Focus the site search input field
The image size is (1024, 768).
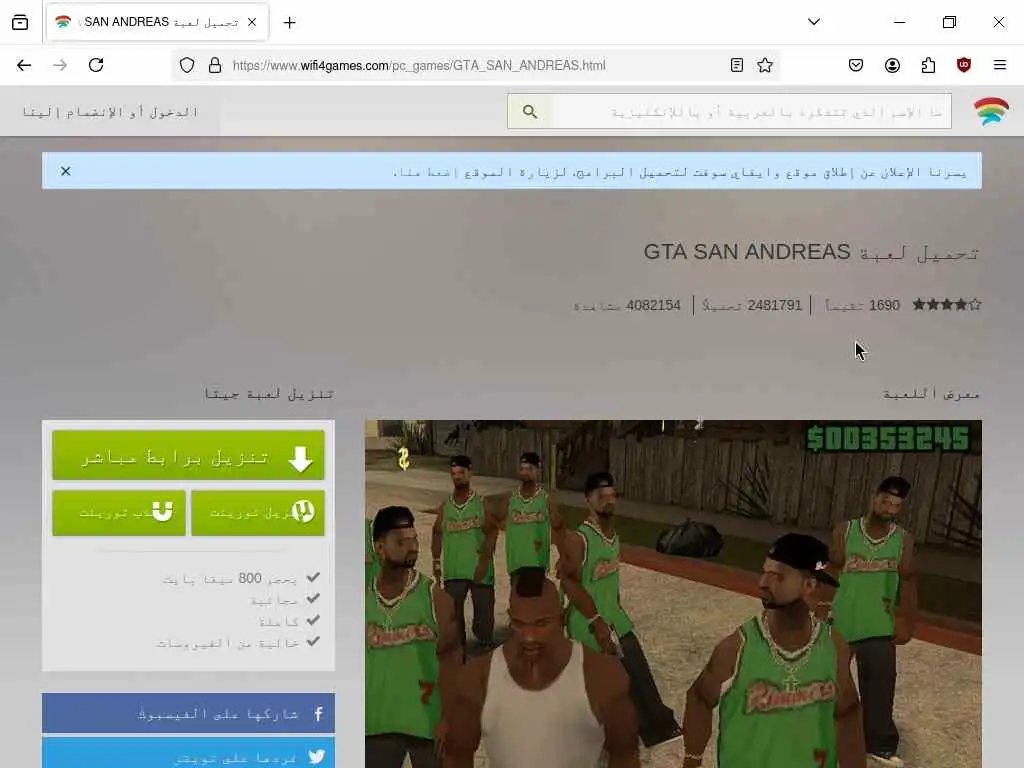[x=751, y=112]
